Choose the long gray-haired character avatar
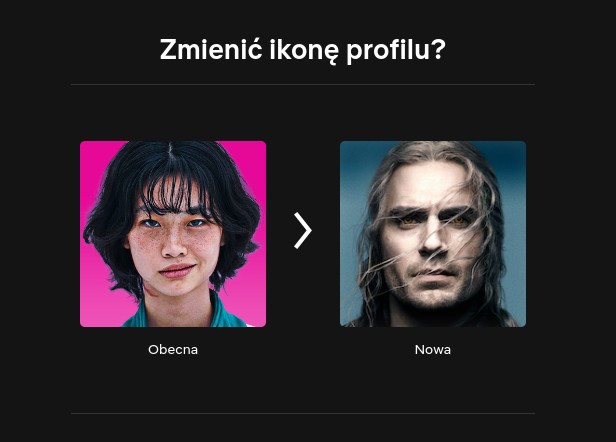 pos(433,234)
